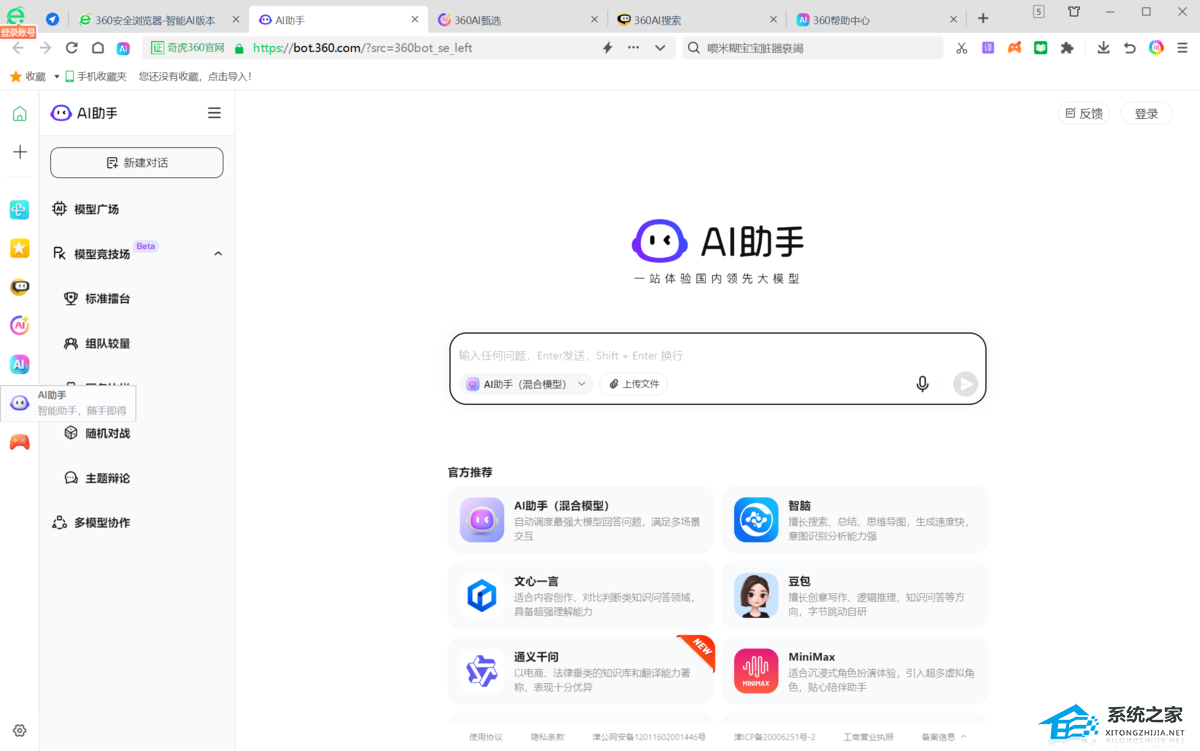1200x751 pixels.
Task: Click the tab count box showing 5
Action: pos(1039,12)
